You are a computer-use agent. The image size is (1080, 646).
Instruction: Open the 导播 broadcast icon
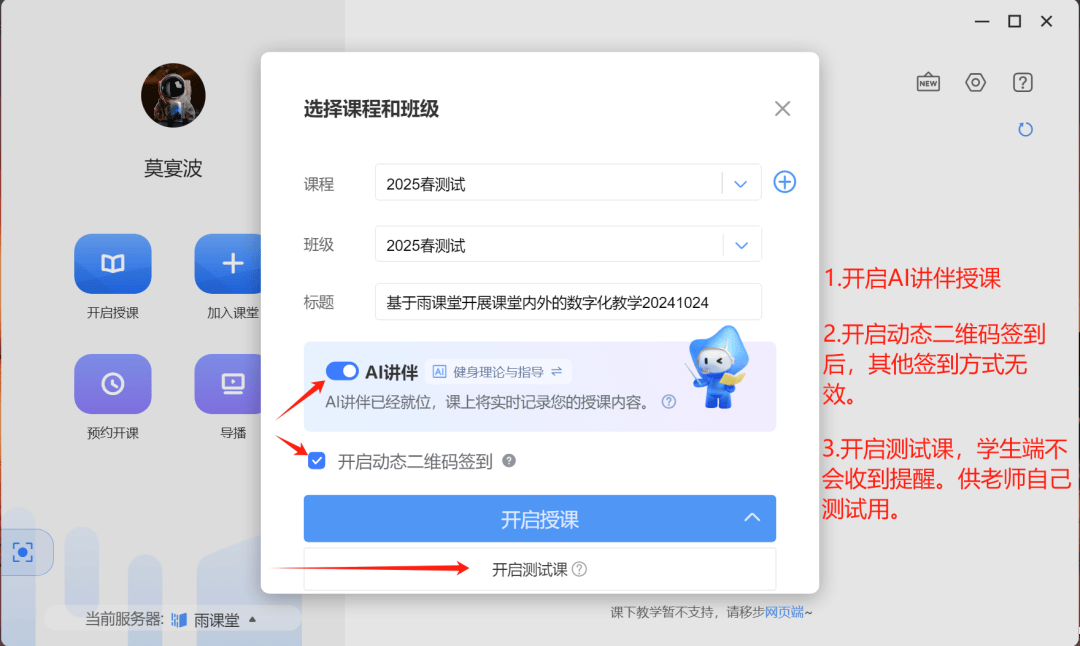coord(232,383)
